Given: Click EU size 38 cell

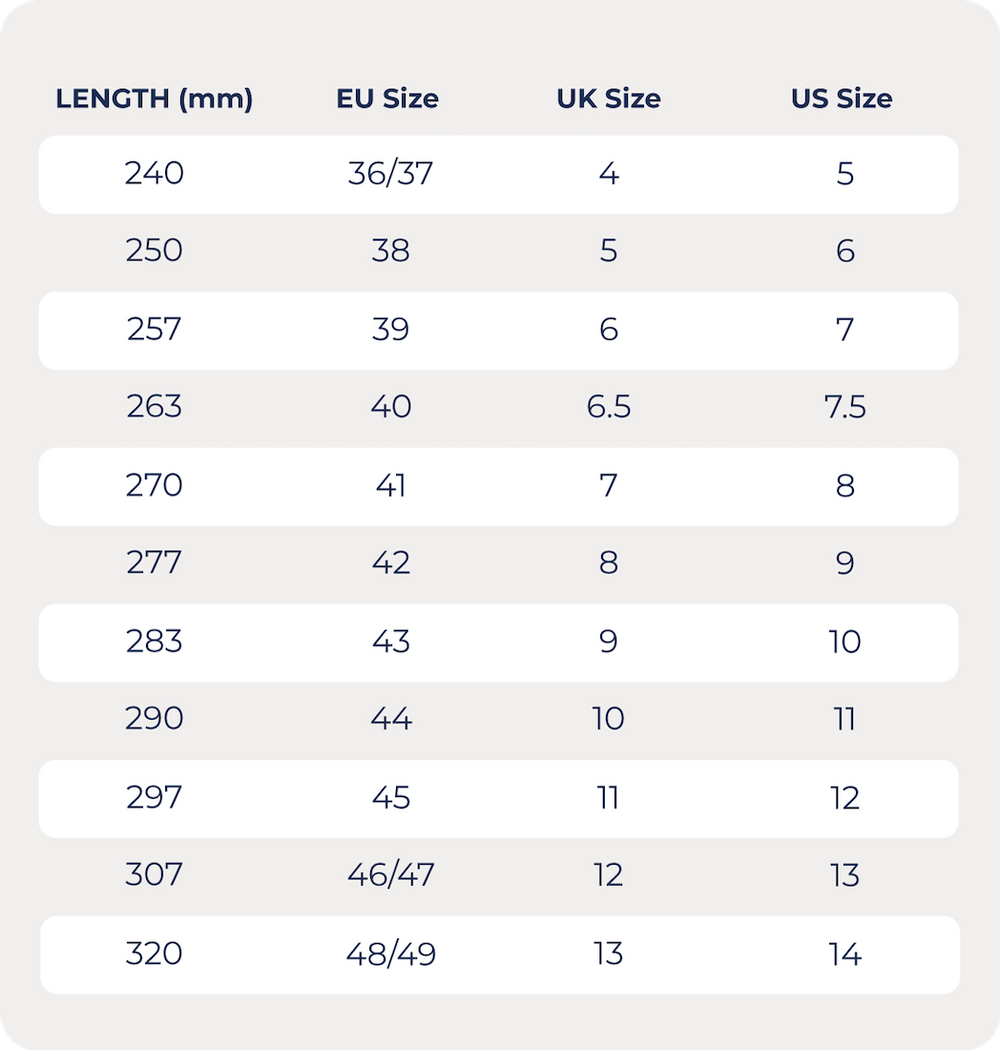Looking at the screenshot, I should click(x=390, y=251).
